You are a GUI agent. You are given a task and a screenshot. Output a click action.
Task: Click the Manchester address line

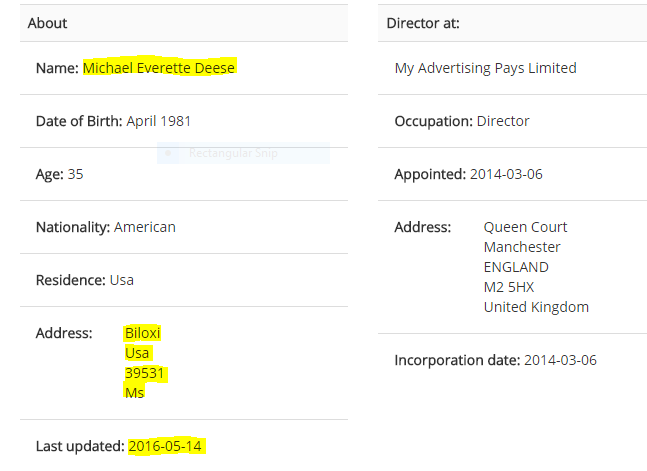coord(522,247)
